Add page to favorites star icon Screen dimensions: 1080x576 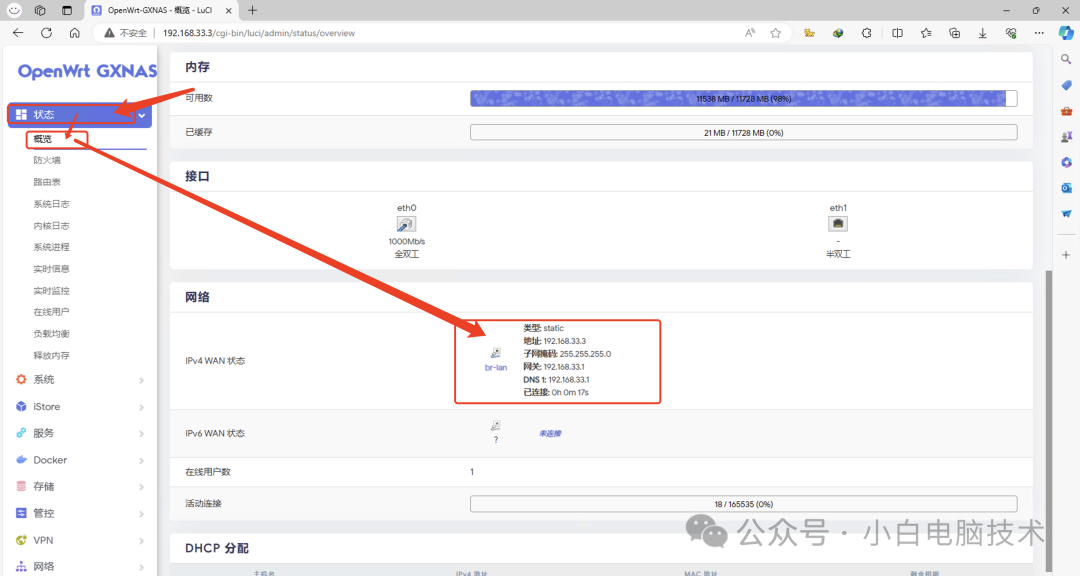coord(776,32)
